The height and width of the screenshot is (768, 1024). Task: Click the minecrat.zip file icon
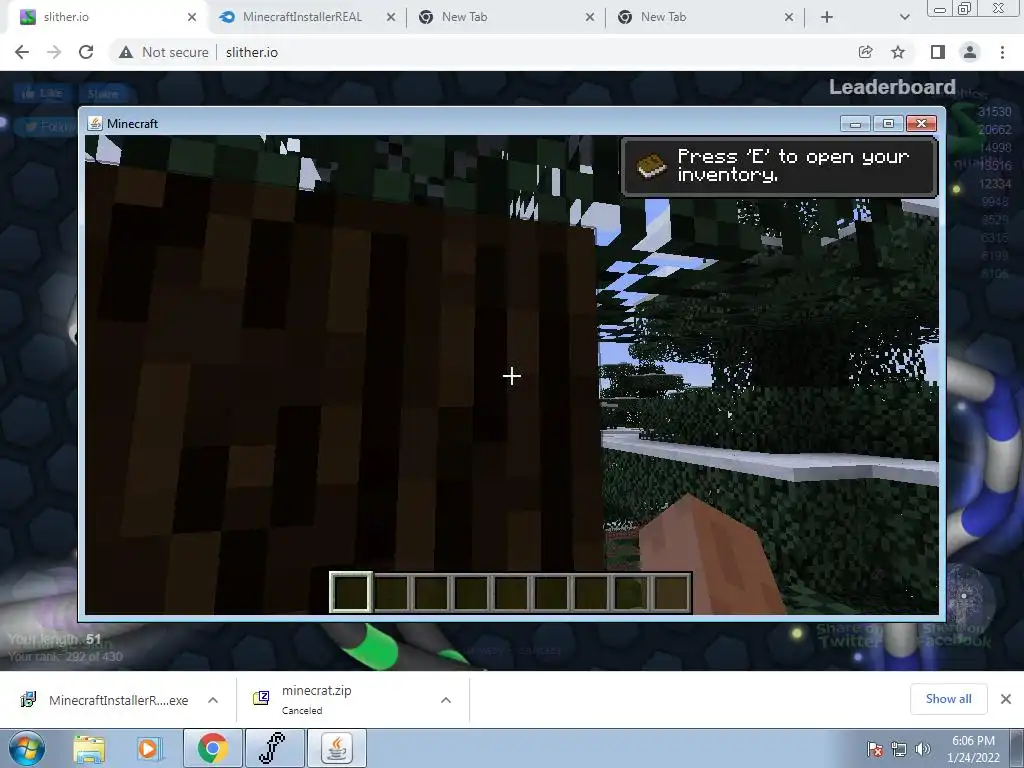261,698
